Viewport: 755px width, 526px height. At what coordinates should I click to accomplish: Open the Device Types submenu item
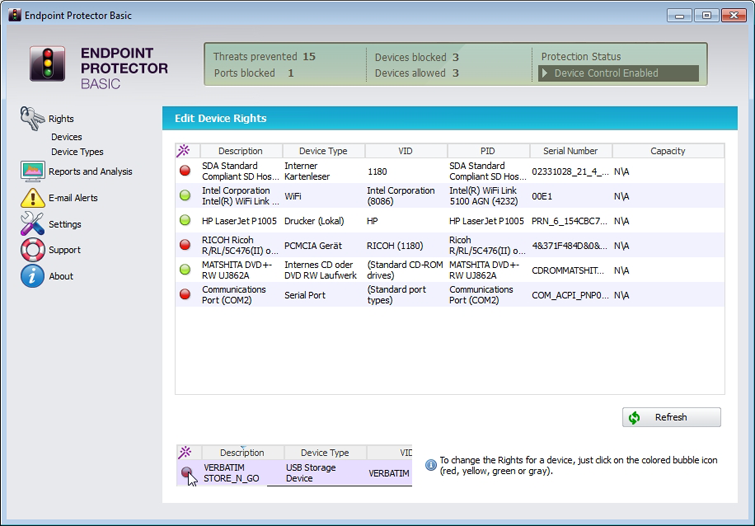point(77,152)
